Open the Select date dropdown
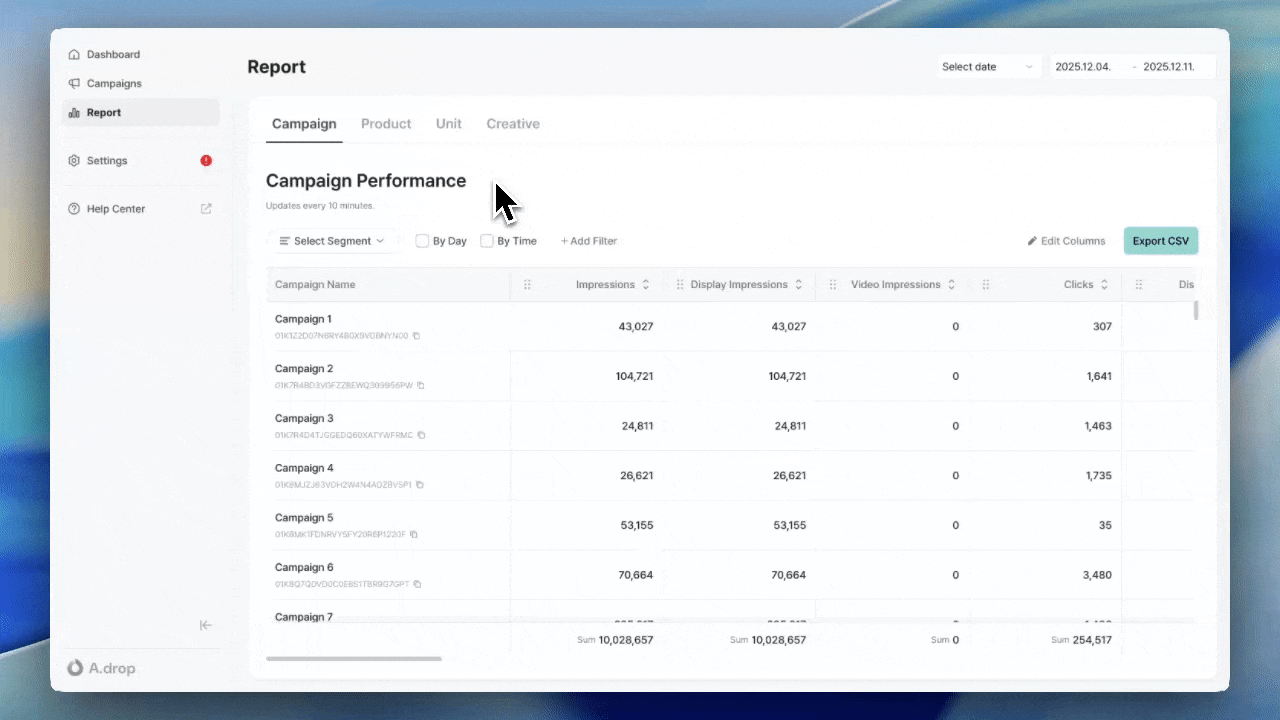This screenshot has width=1280, height=720. tap(987, 66)
